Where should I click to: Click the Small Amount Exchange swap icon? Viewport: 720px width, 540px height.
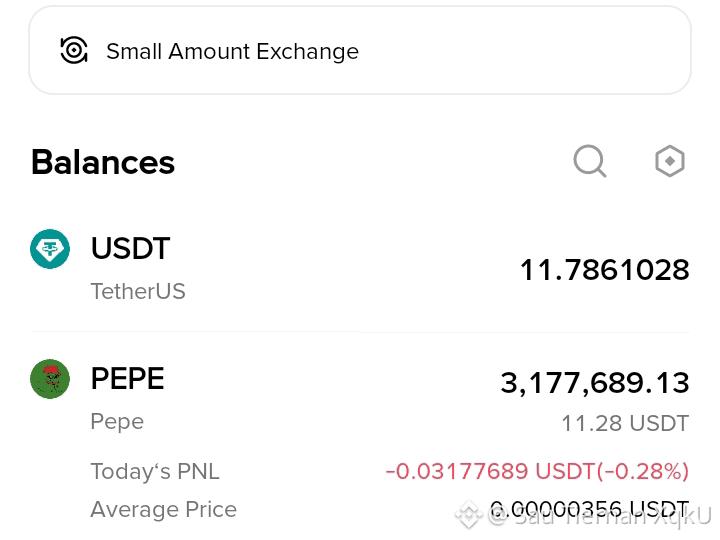pos(73,50)
